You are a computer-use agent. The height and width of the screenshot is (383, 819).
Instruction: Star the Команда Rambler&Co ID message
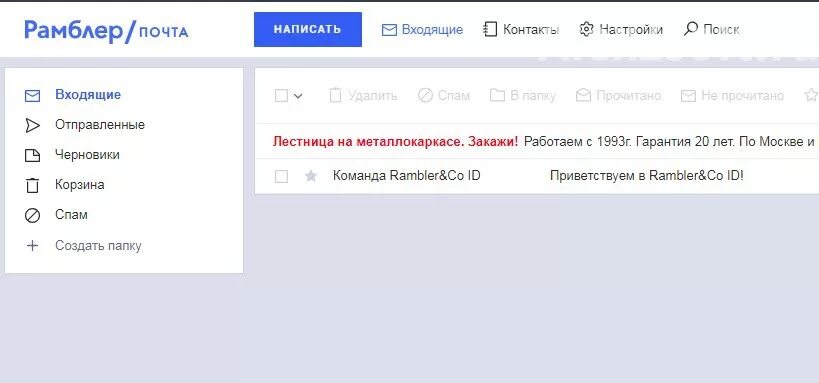pos(311,177)
